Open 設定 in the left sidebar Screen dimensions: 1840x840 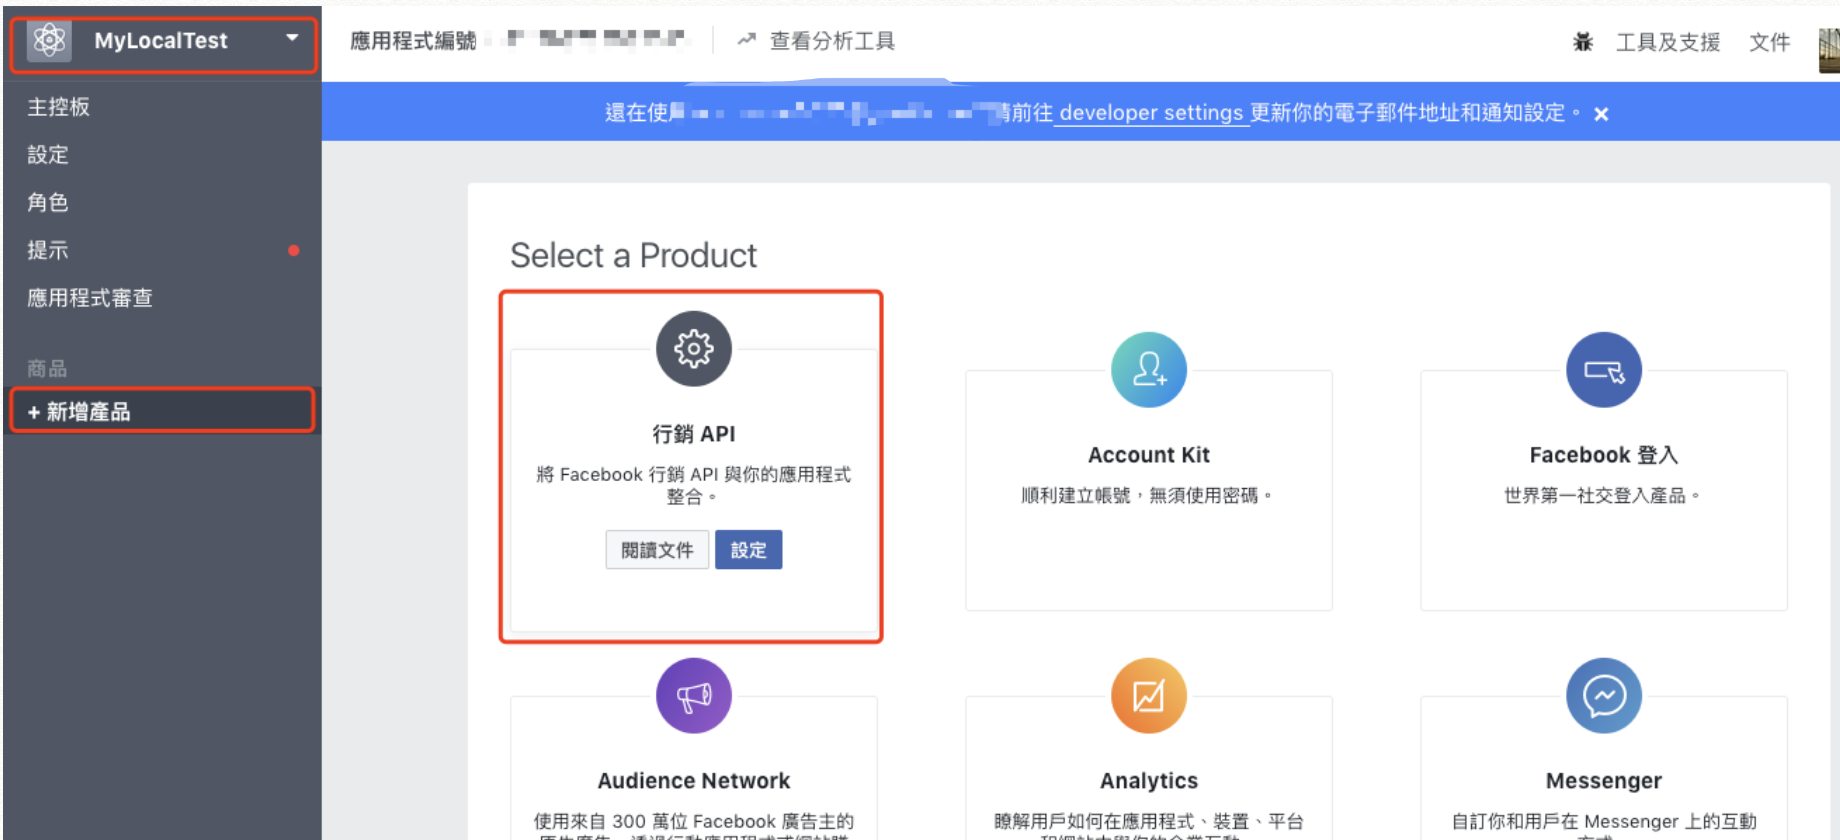[48, 155]
